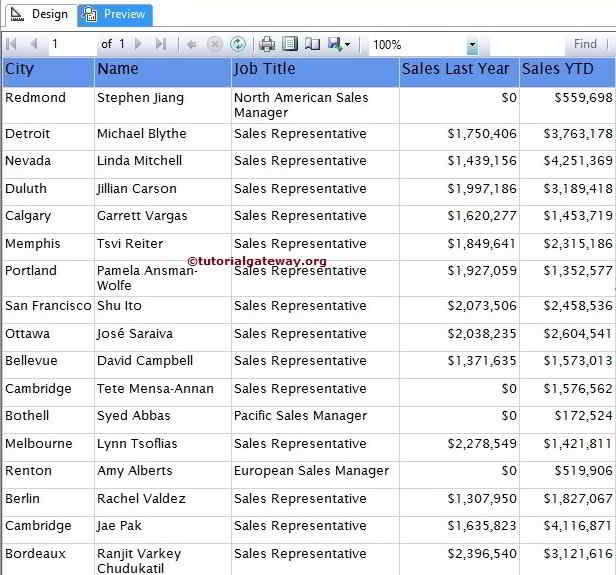Select the $4,251,369 Sales YTD value
This screenshot has width=616, height=575.
(x=567, y=164)
